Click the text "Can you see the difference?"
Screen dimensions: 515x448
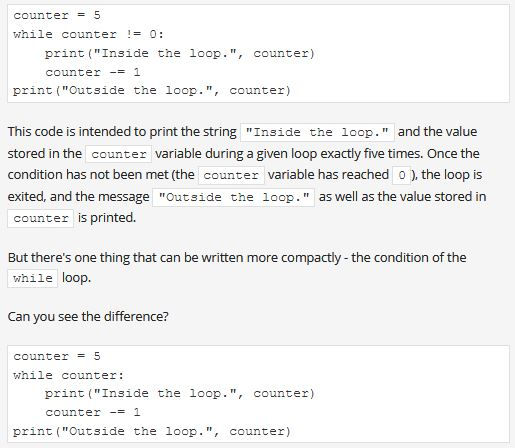(88, 316)
